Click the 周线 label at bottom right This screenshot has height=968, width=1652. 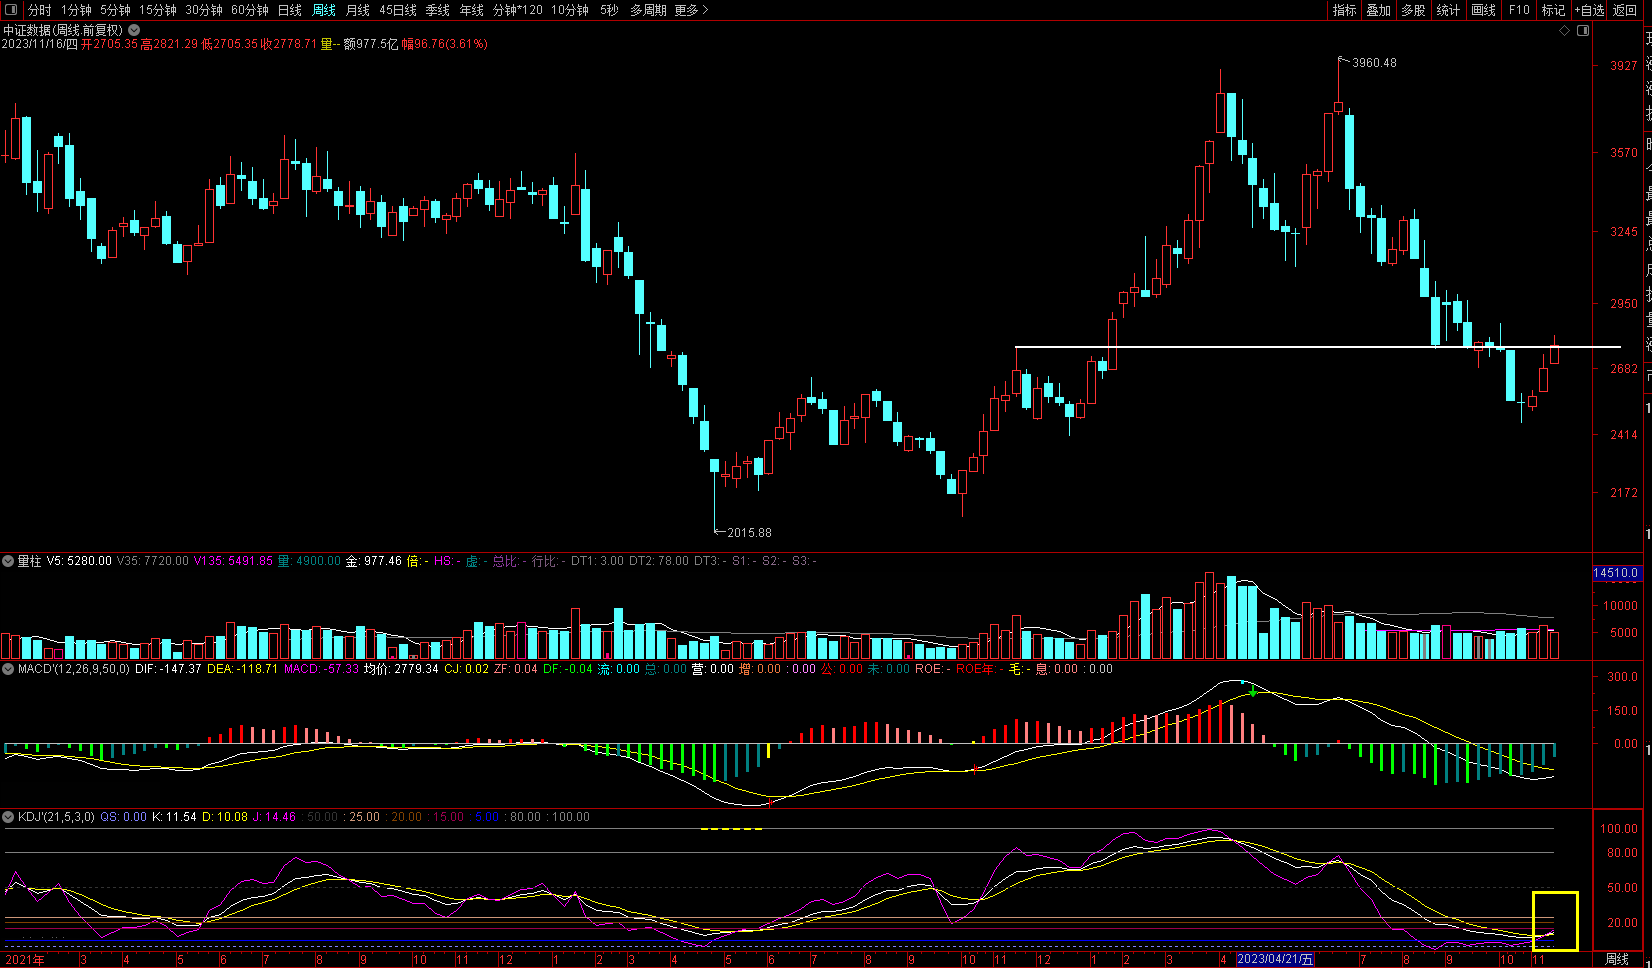1617,960
